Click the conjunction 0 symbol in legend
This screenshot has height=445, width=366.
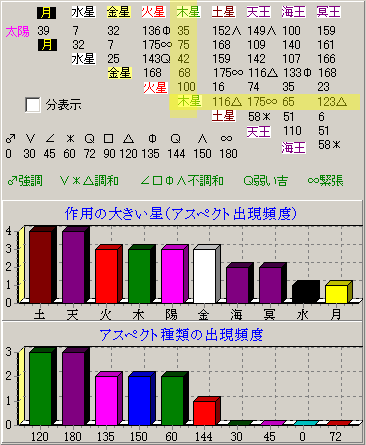(x=10, y=138)
